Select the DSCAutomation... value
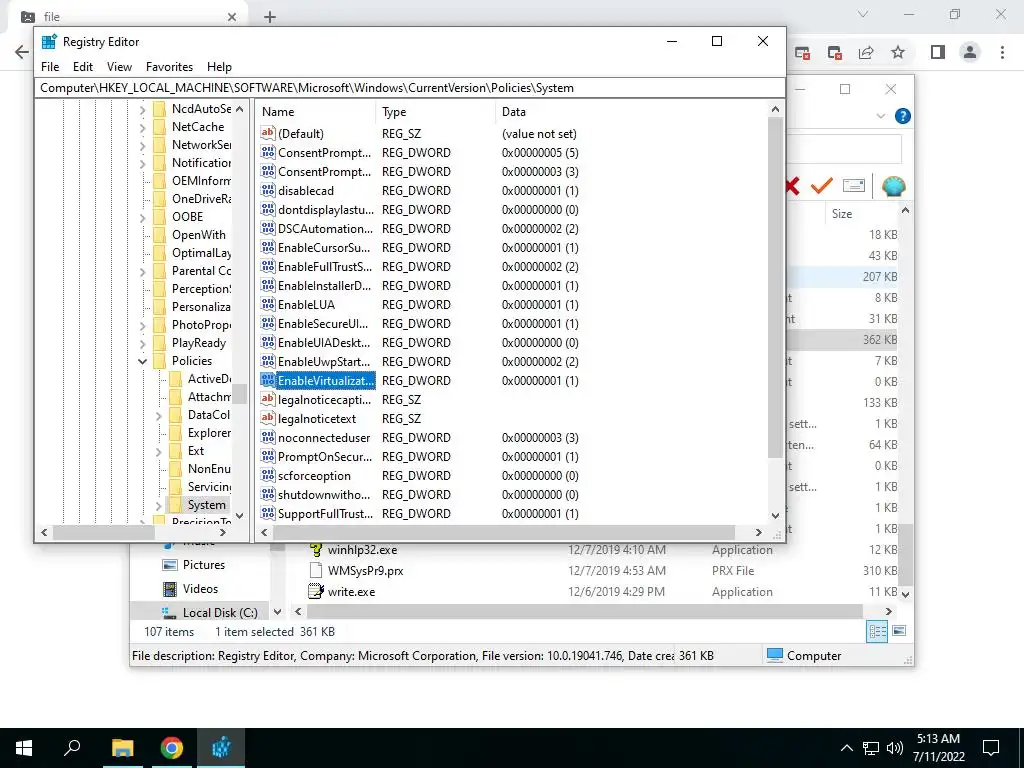Viewport: 1024px width, 768px height. coord(325,229)
